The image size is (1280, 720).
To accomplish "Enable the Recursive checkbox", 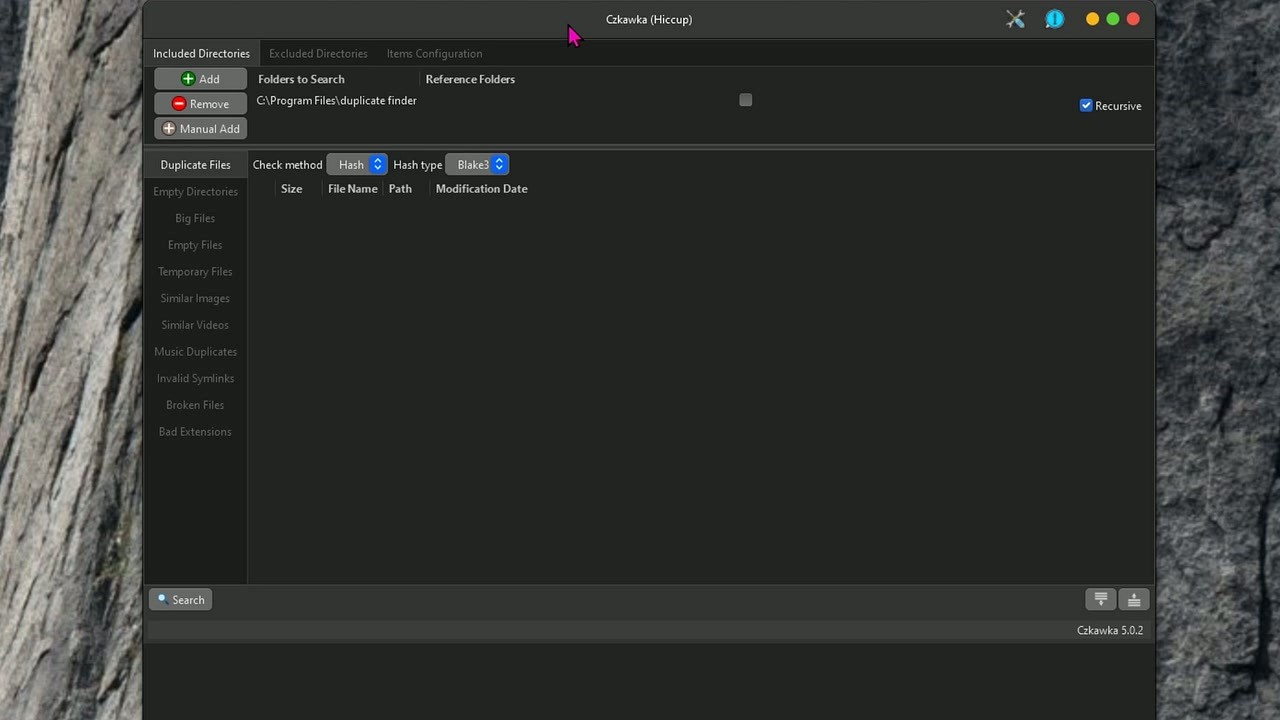I will (1086, 105).
